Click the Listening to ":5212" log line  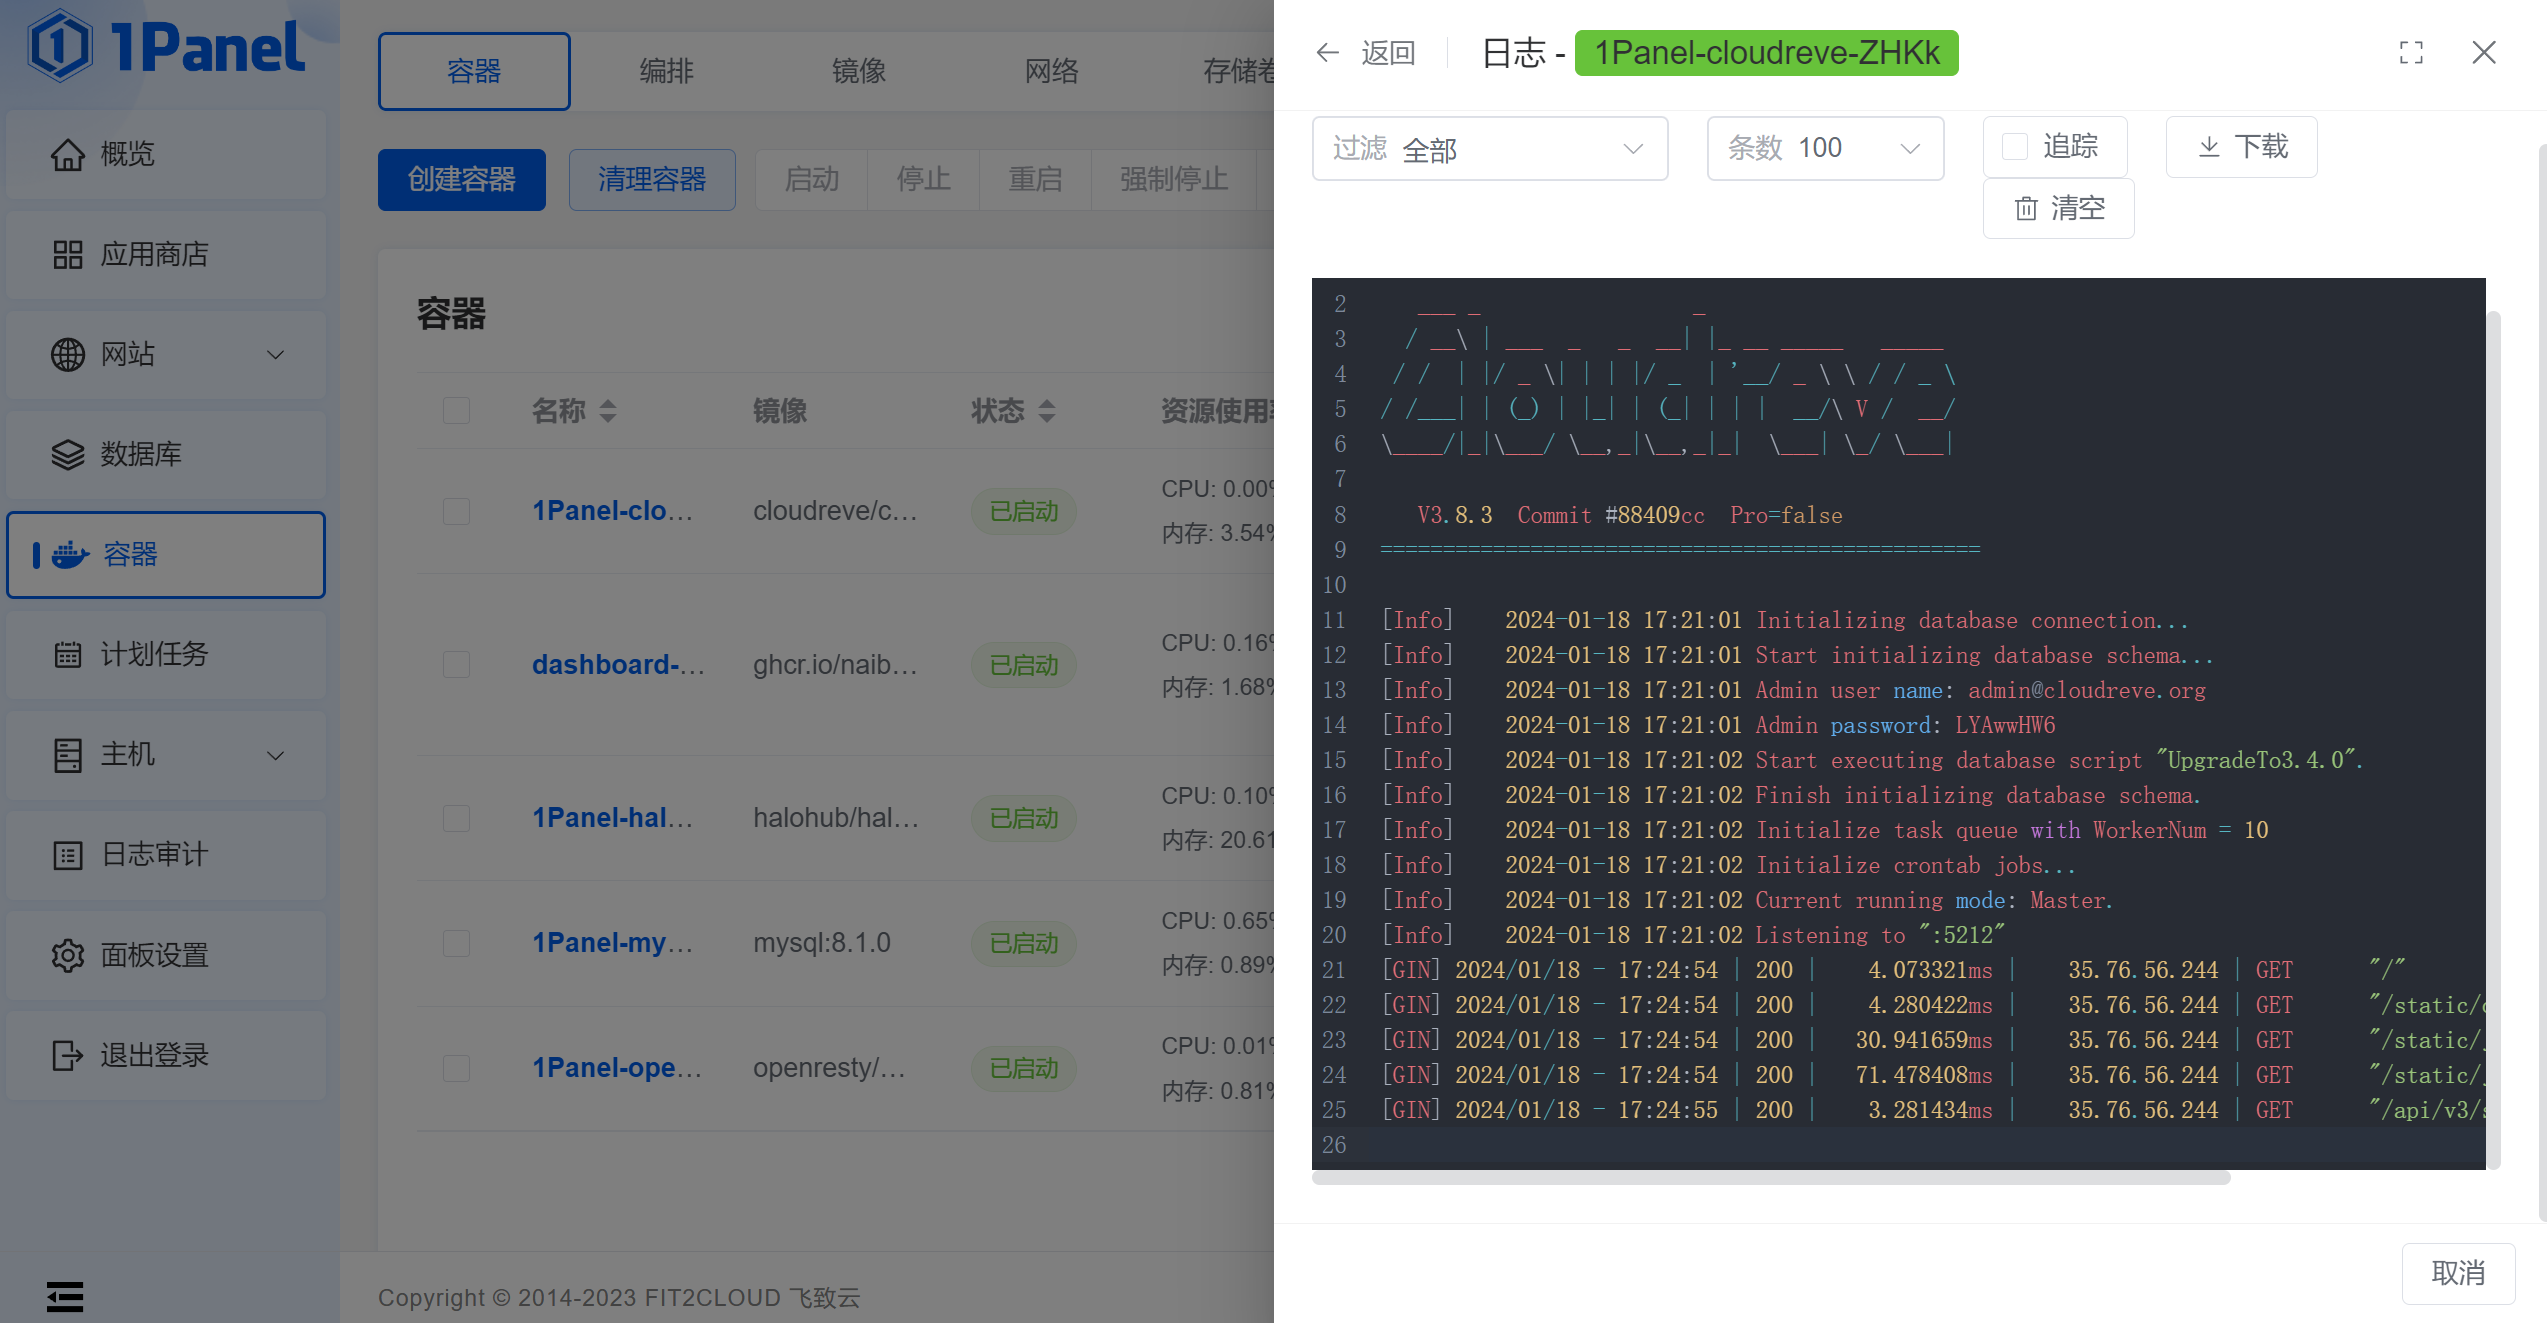pyautogui.click(x=1692, y=935)
